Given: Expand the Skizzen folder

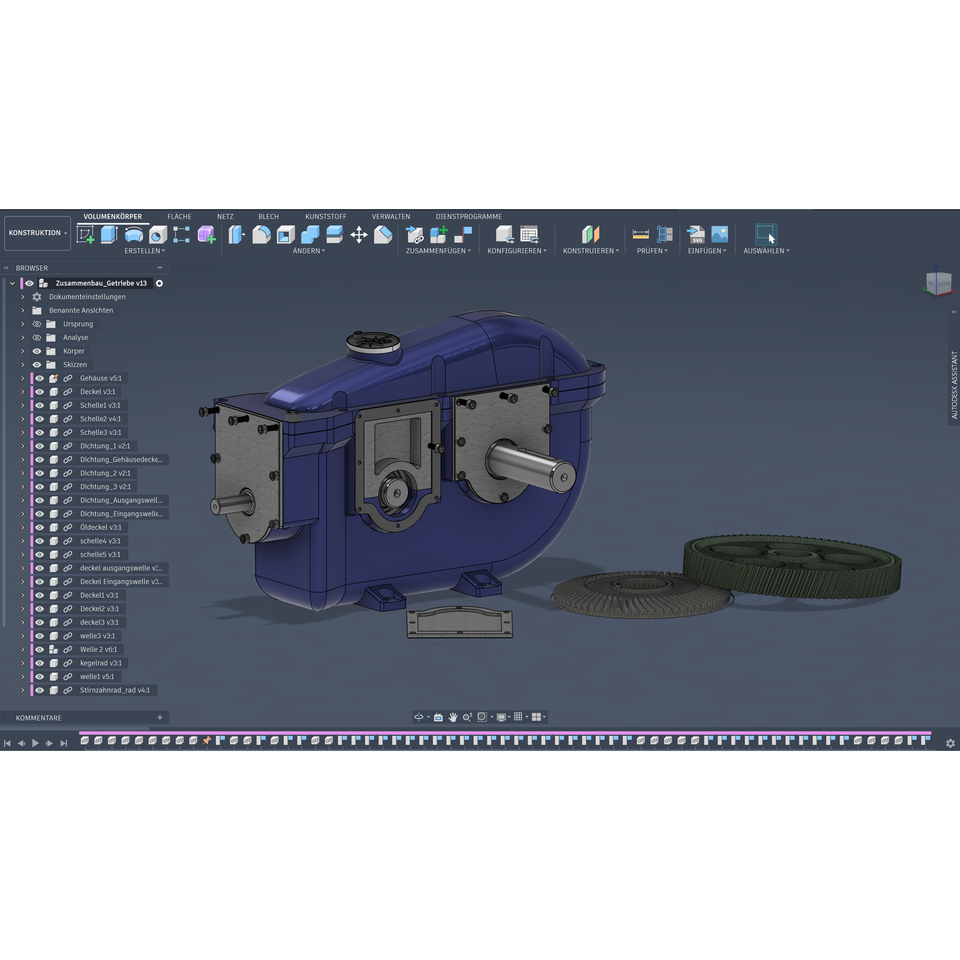Looking at the screenshot, I should tap(23, 365).
